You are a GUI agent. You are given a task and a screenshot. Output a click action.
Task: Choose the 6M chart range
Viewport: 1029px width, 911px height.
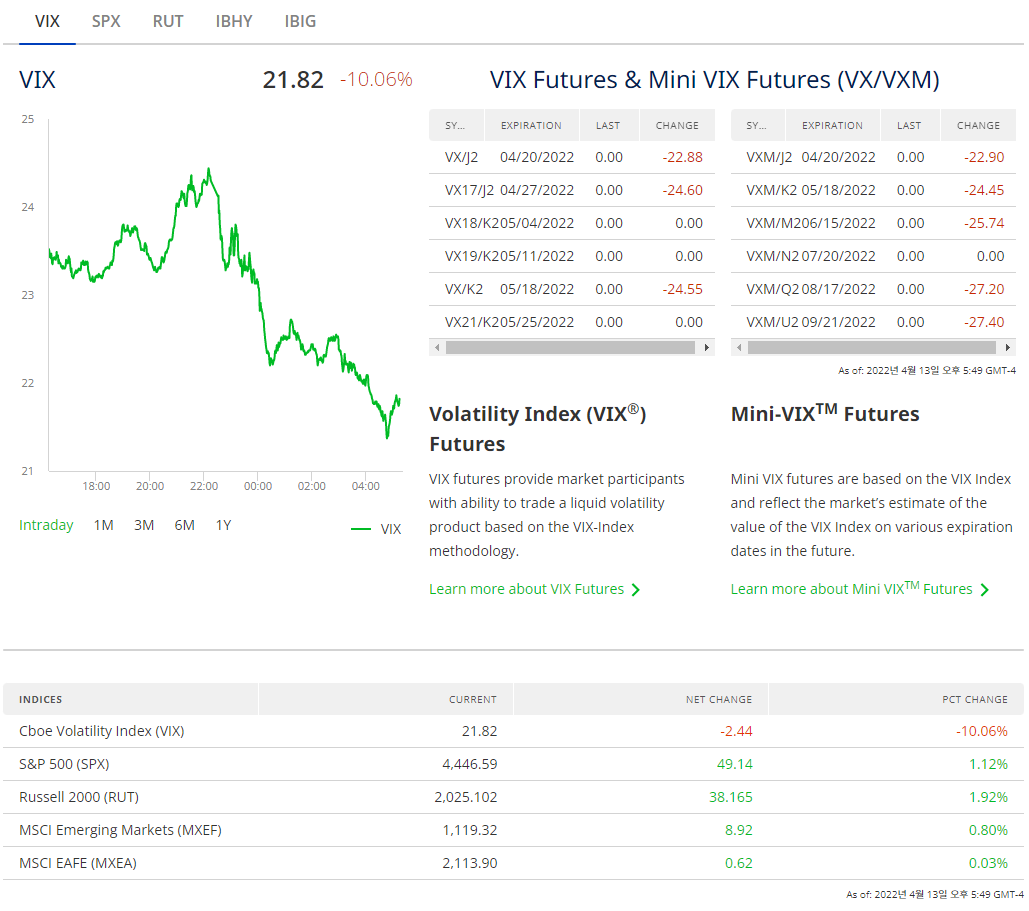click(184, 525)
